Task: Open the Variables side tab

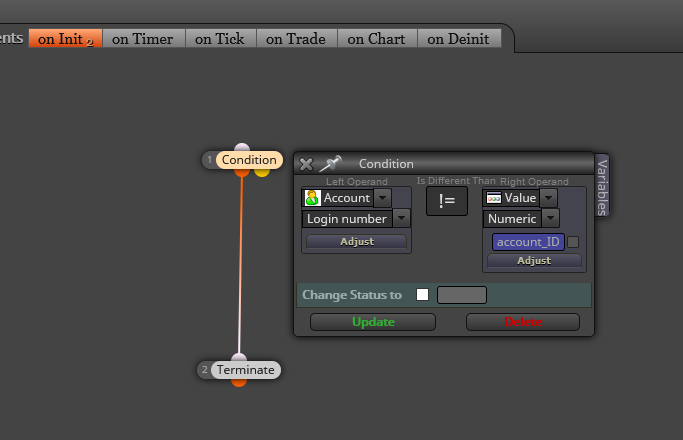Action: tap(602, 185)
